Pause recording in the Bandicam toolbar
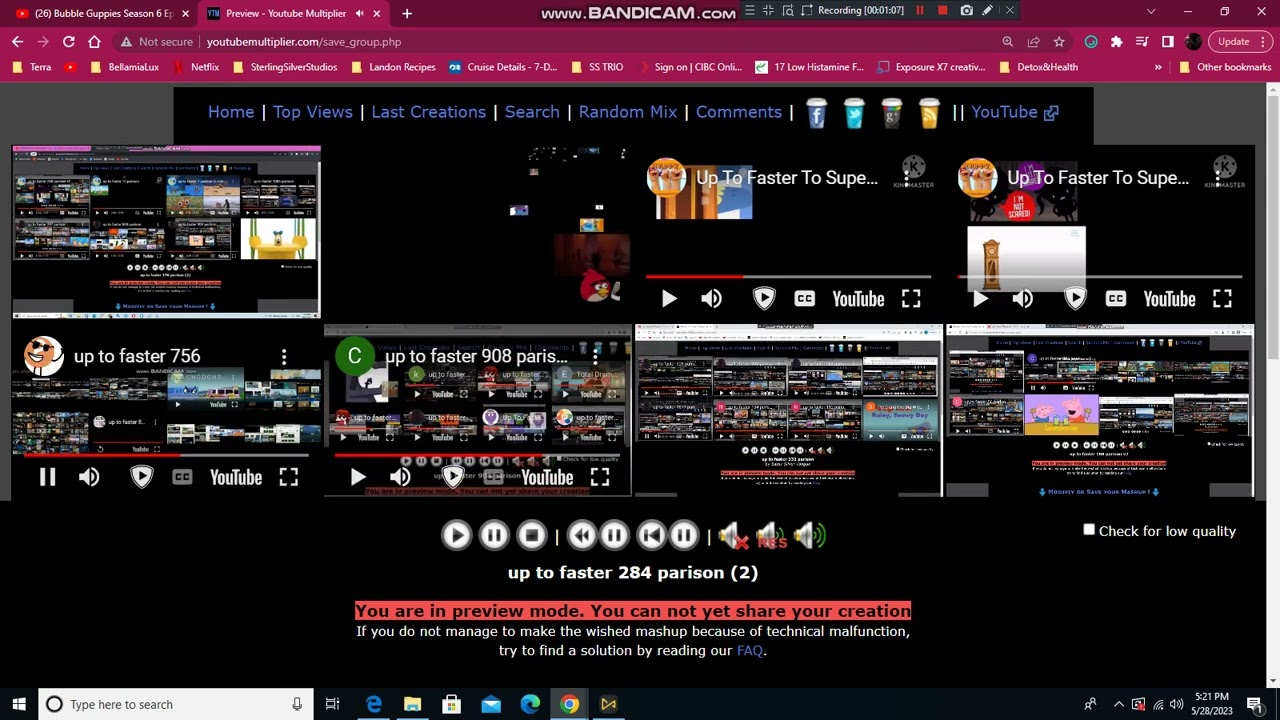Screen dimensions: 1280x720 pyautogui.click(x=920, y=10)
